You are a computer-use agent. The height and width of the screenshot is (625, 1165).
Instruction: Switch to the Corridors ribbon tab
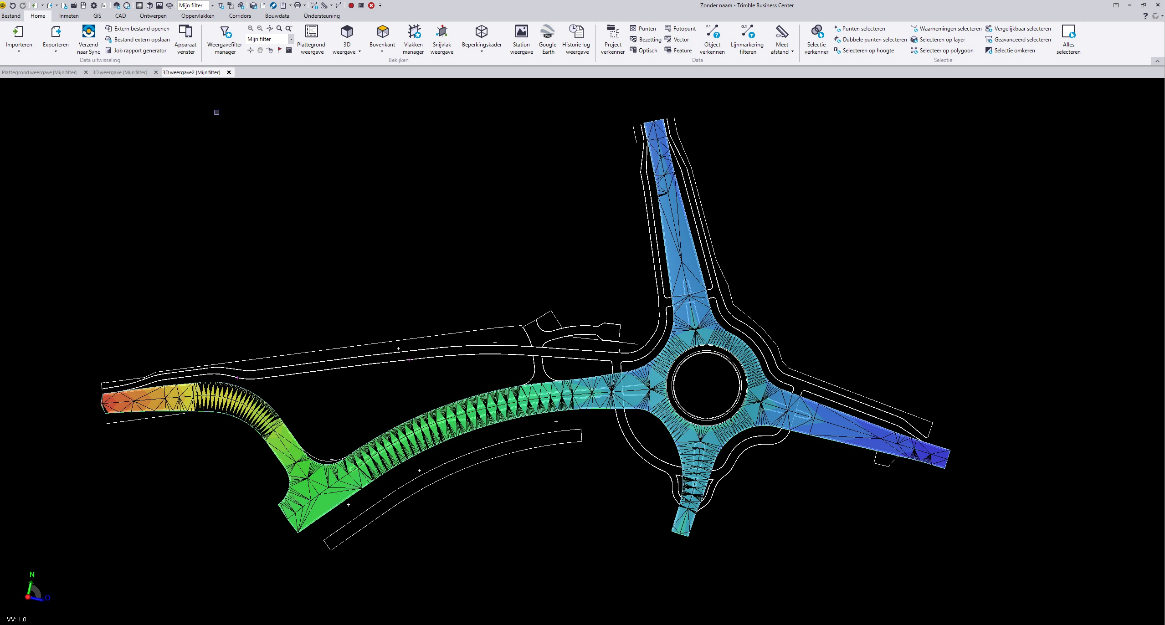click(x=240, y=16)
